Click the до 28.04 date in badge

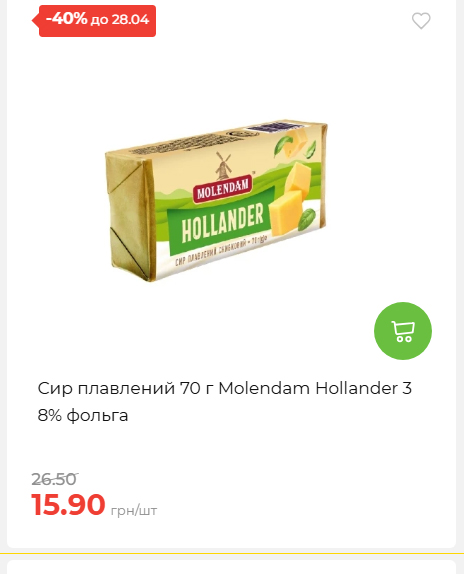click(x=120, y=19)
